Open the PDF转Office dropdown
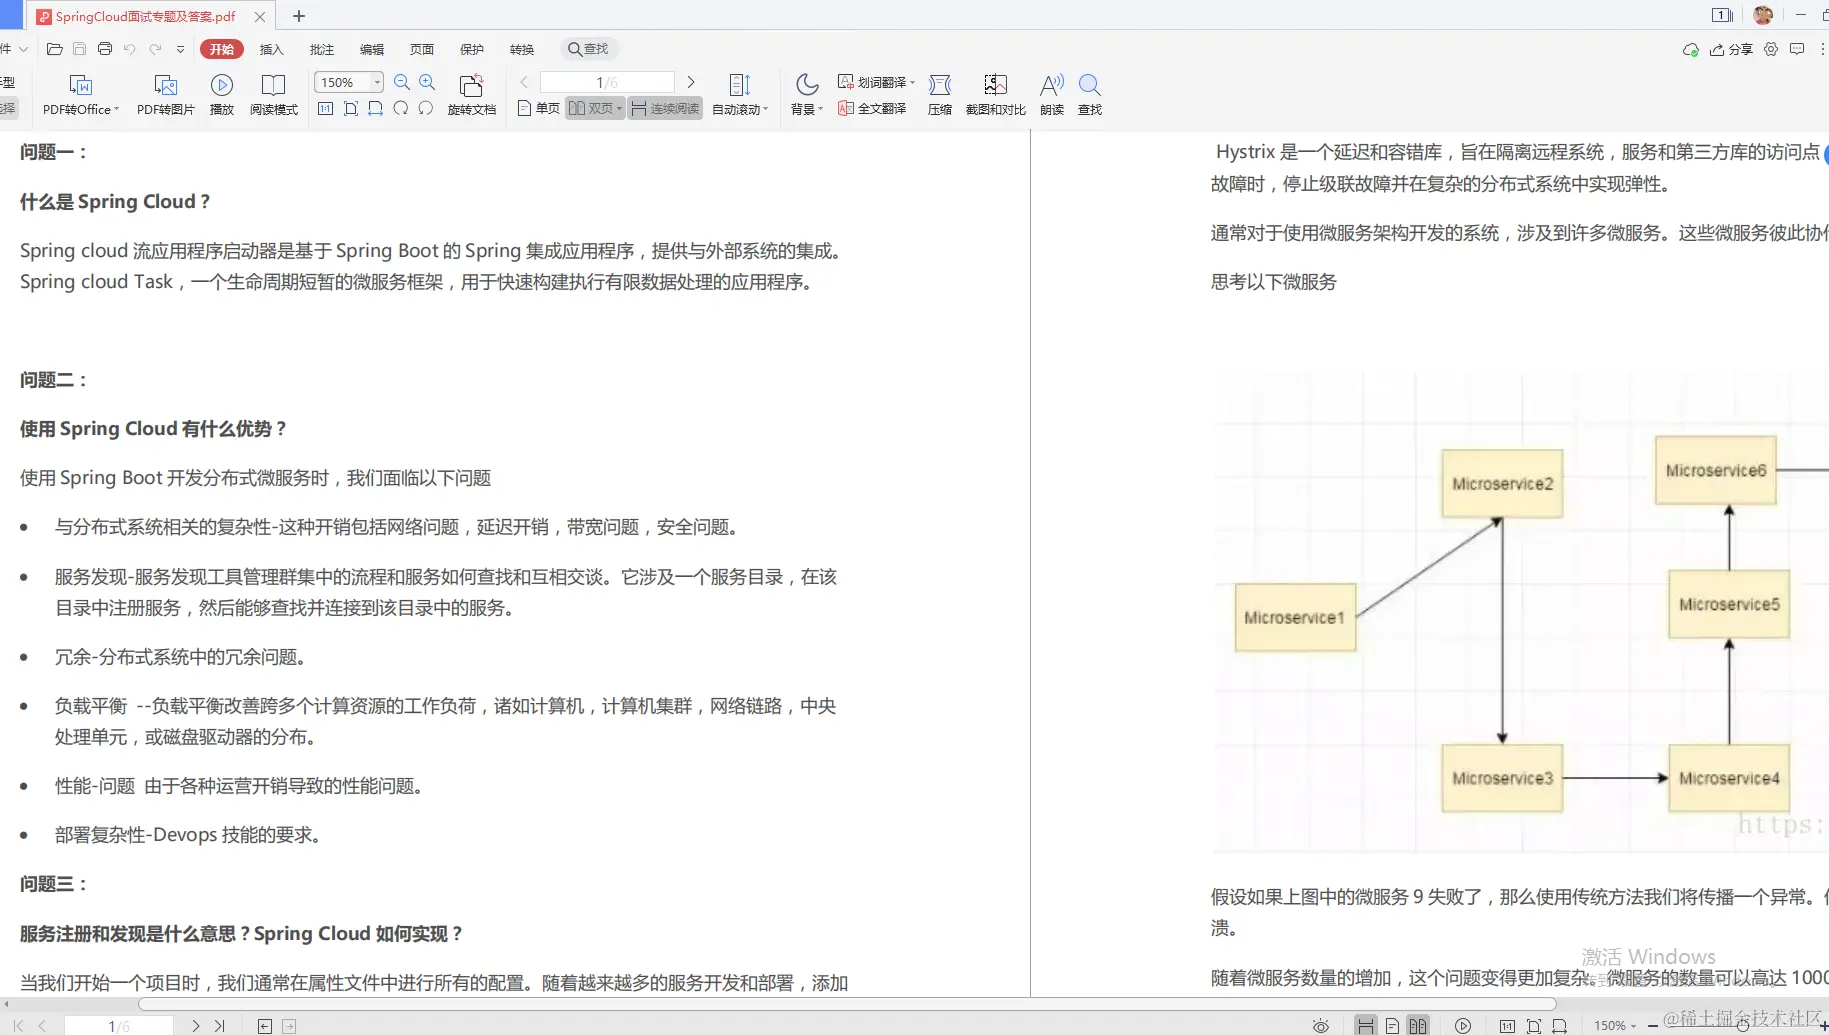This screenshot has height=1035, width=1829. (x=81, y=95)
